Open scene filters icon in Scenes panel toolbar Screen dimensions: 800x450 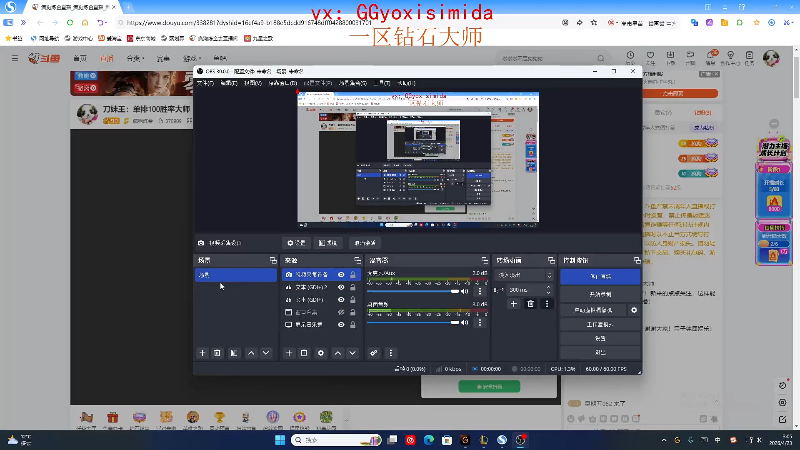click(234, 353)
